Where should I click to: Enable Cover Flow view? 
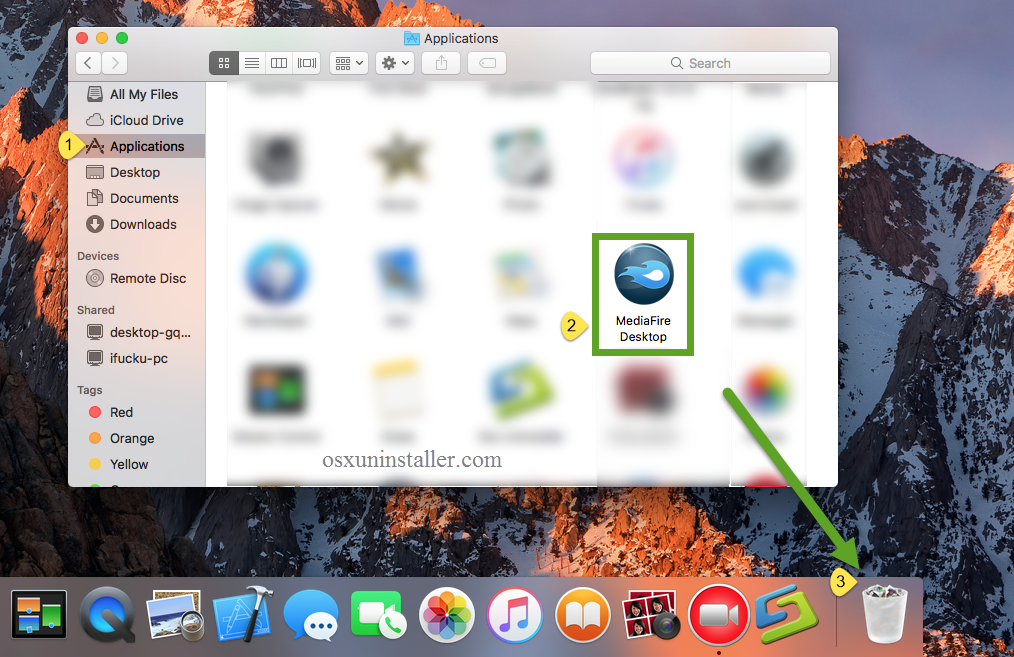coord(306,62)
